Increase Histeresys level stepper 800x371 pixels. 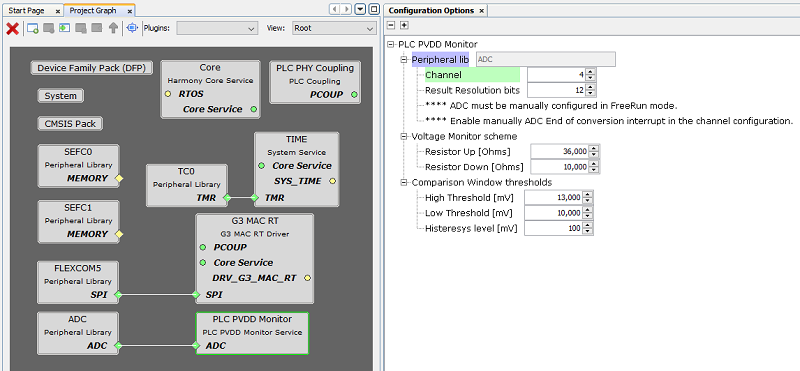click(587, 225)
